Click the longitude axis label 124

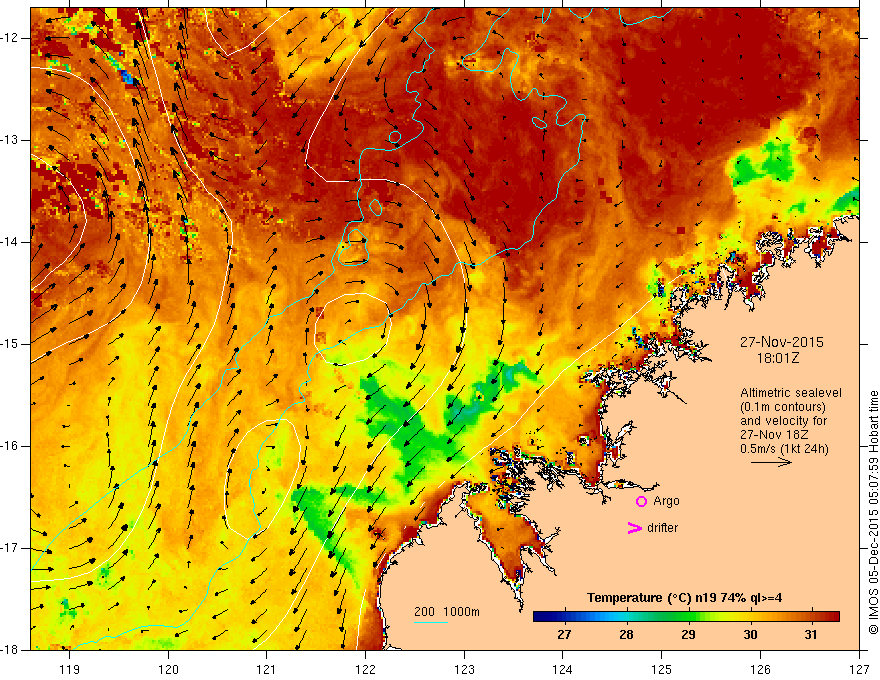563,669
